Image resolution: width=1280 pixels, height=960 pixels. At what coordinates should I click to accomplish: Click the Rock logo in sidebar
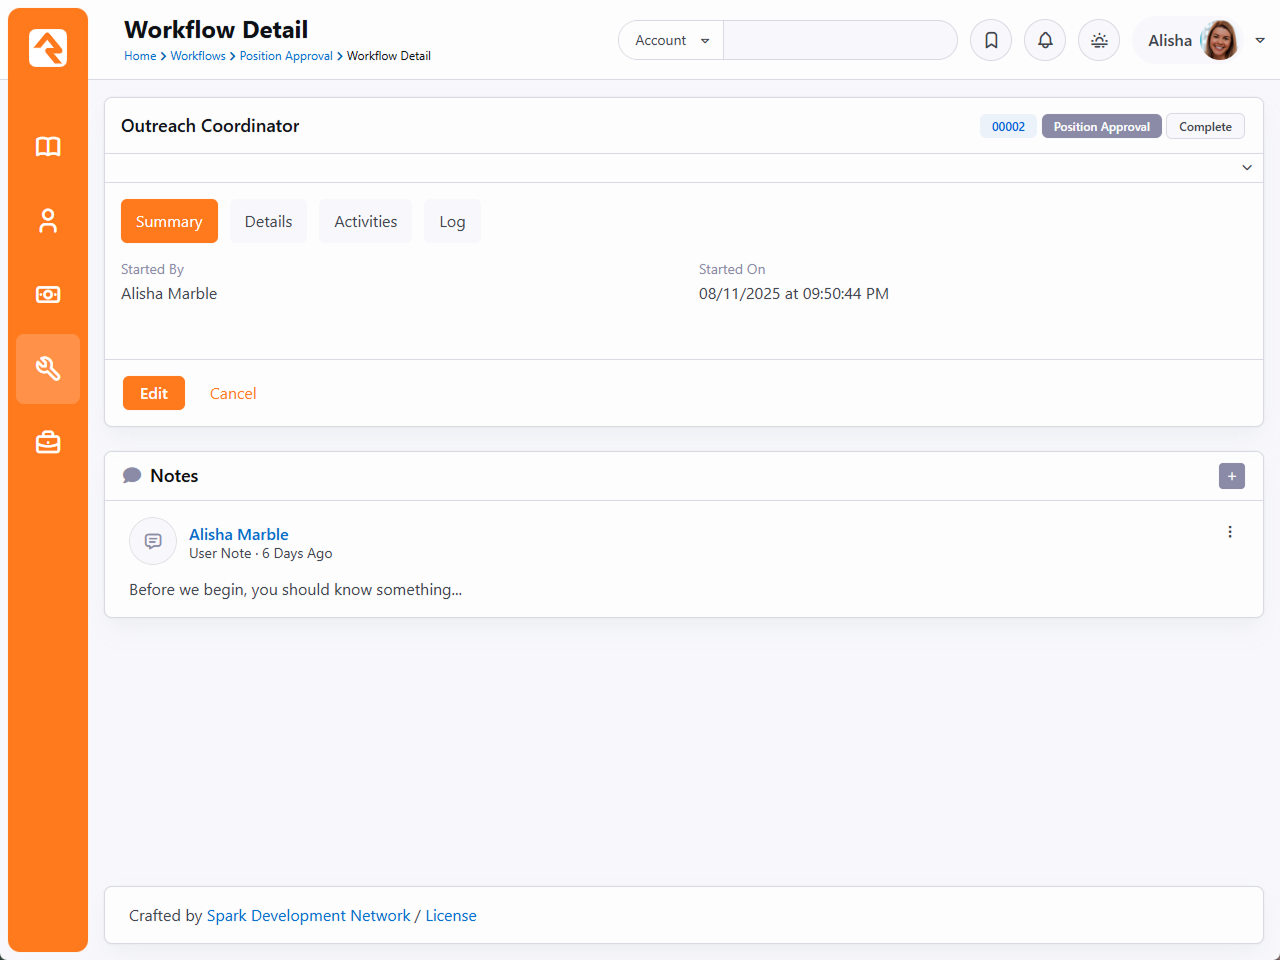coord(48,48)
